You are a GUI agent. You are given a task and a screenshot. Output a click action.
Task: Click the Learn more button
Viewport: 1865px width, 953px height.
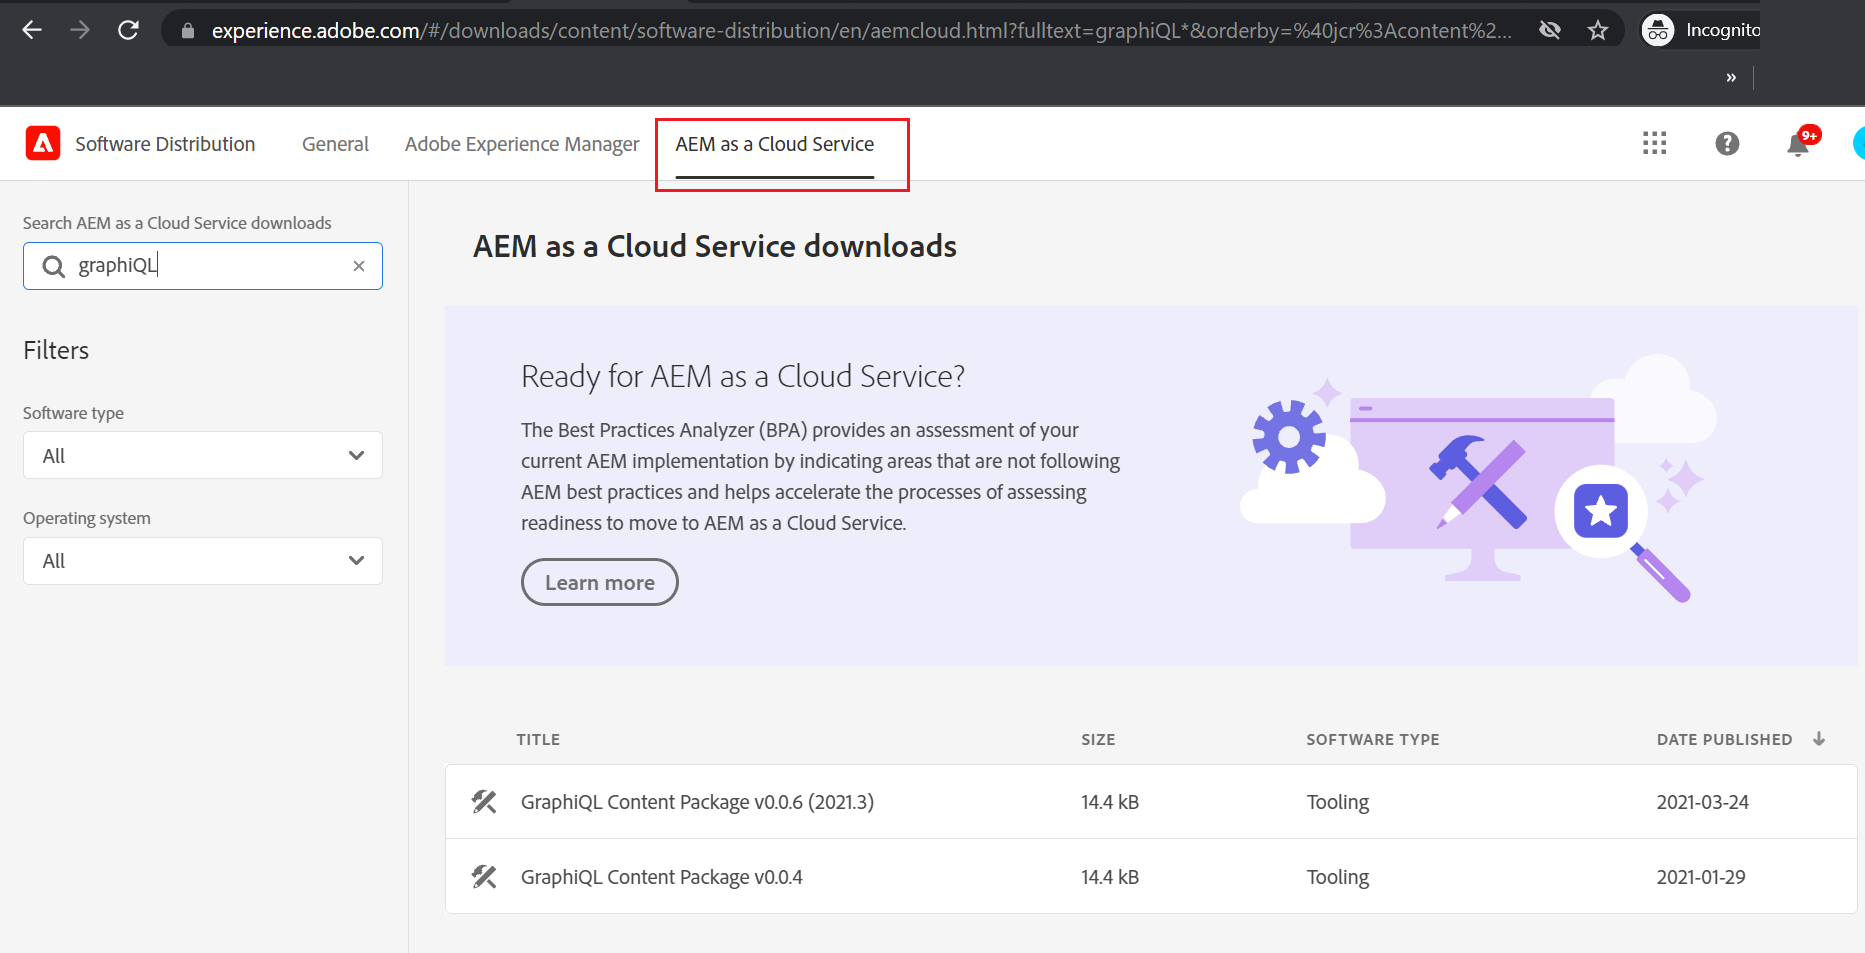600,582
